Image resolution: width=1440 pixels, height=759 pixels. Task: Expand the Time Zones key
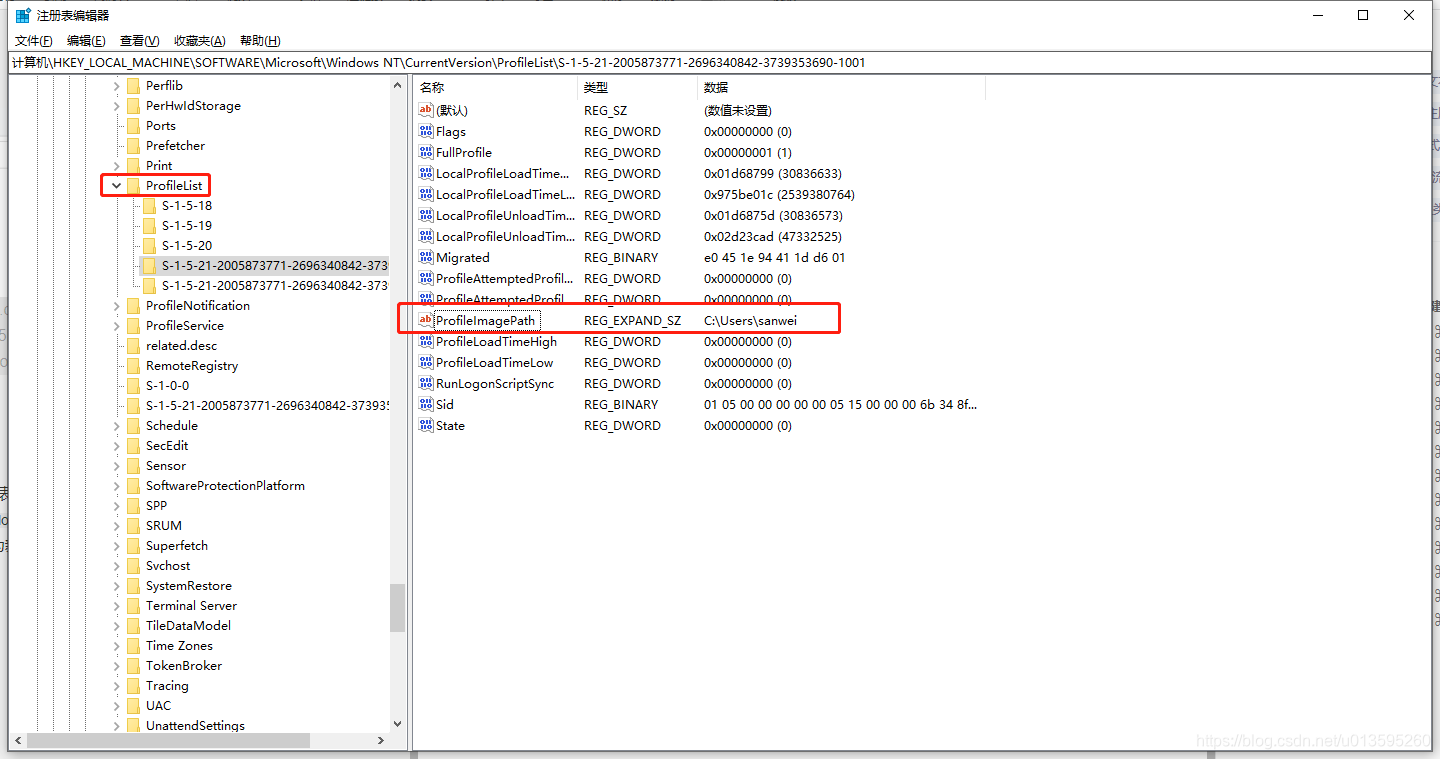(x=117, y=645)
